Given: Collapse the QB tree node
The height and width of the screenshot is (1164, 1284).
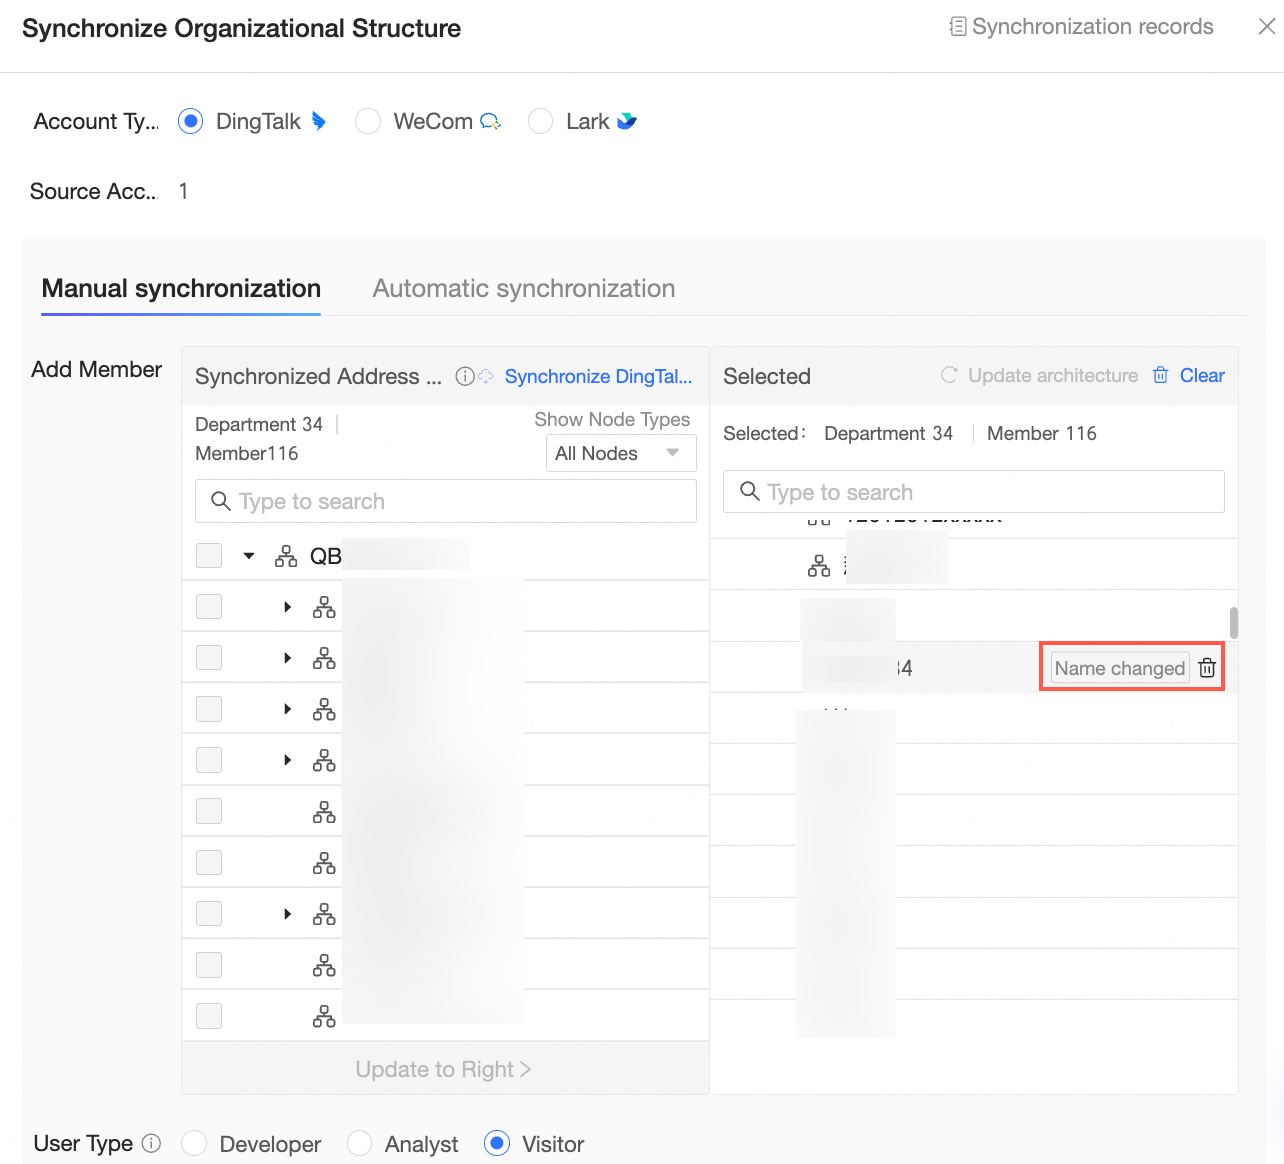Looking at the screenshot, I should 249,556.
